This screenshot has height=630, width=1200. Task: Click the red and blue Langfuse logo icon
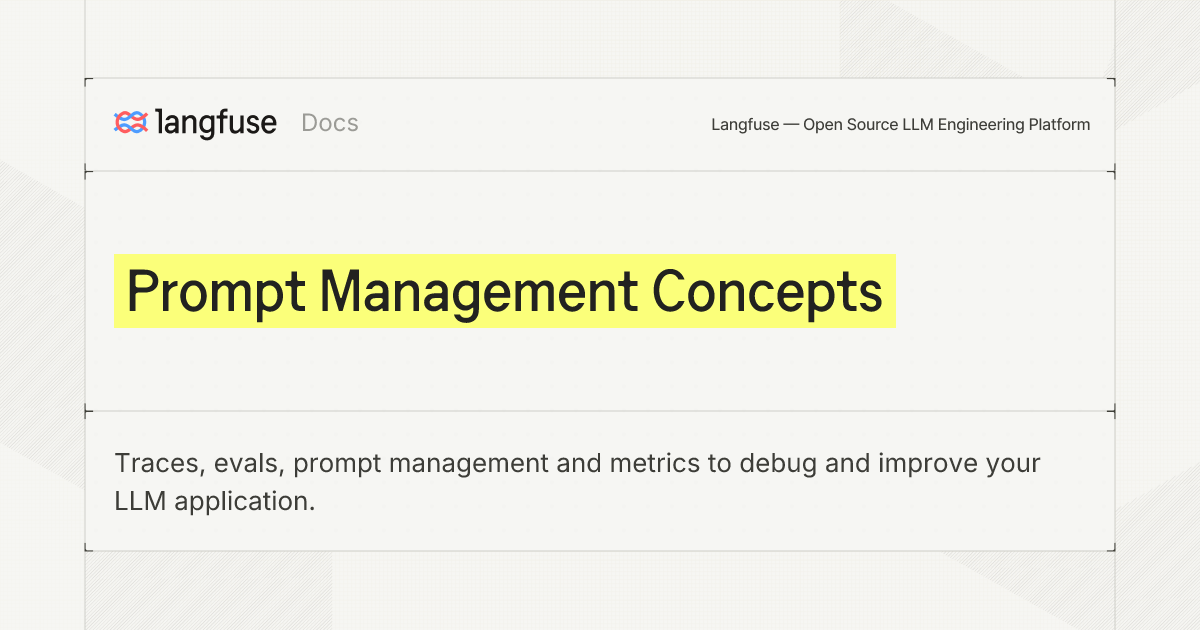tap(131, 123)
